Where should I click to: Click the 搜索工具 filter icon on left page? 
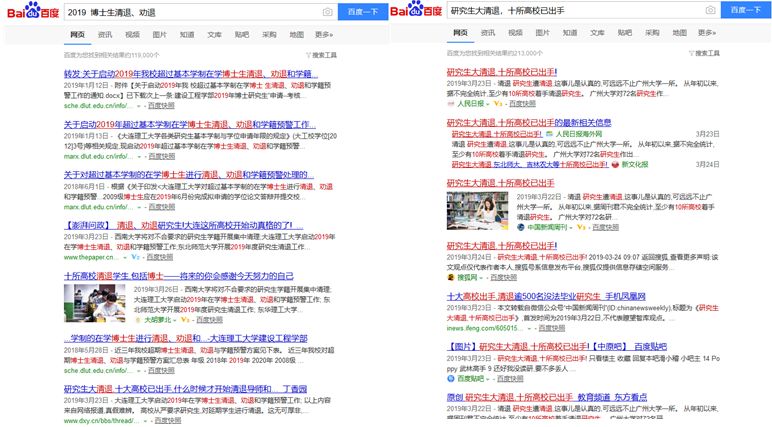click(308, 55)
